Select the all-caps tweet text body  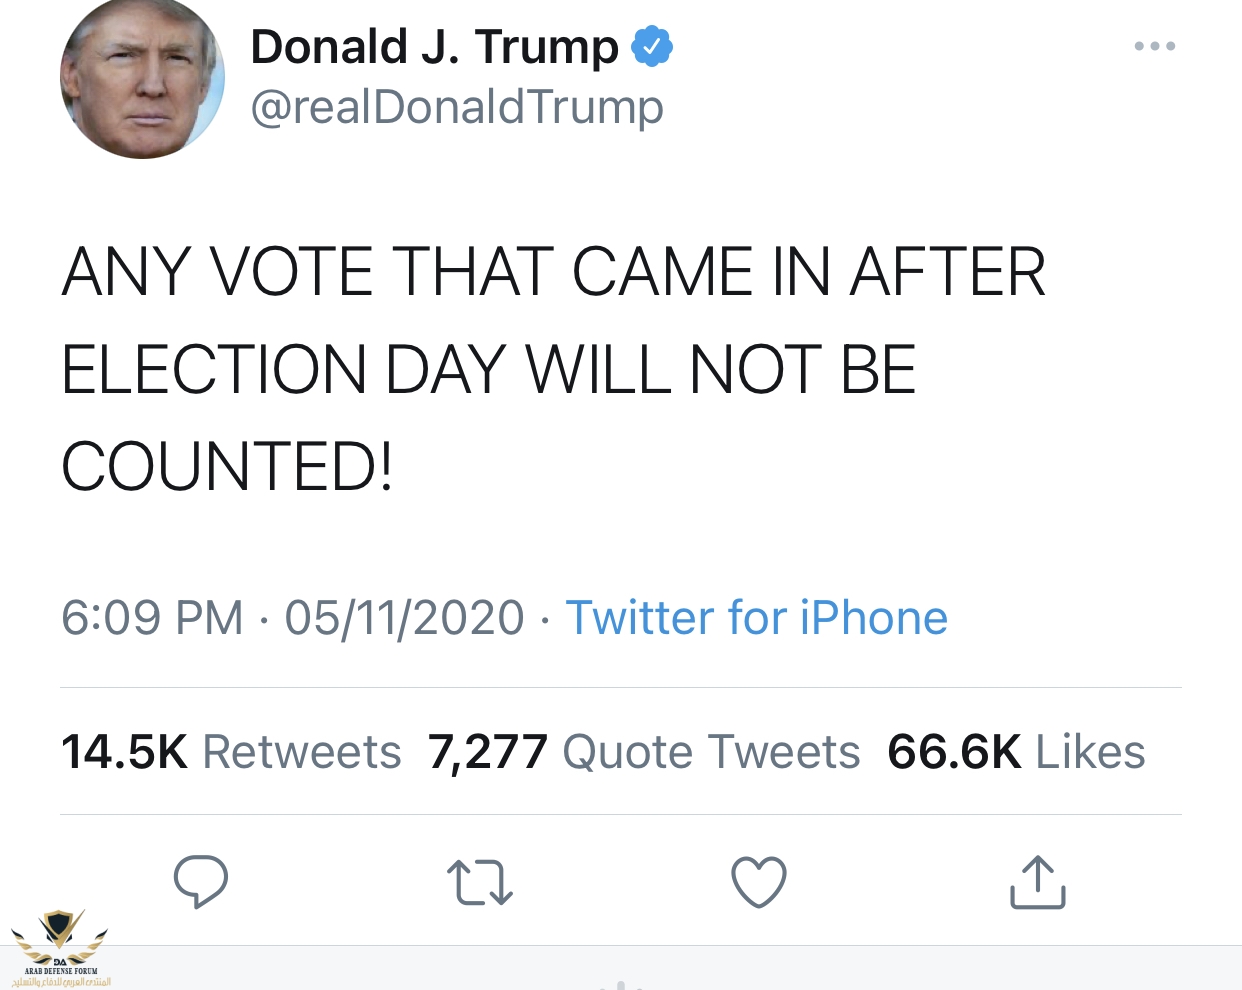tap(553, 369)
